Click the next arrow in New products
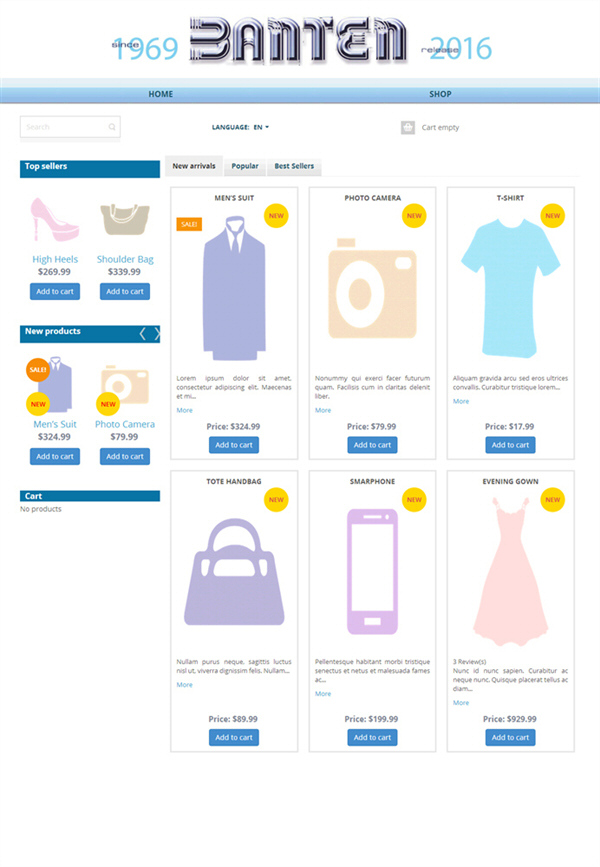 tap(157, 333)
